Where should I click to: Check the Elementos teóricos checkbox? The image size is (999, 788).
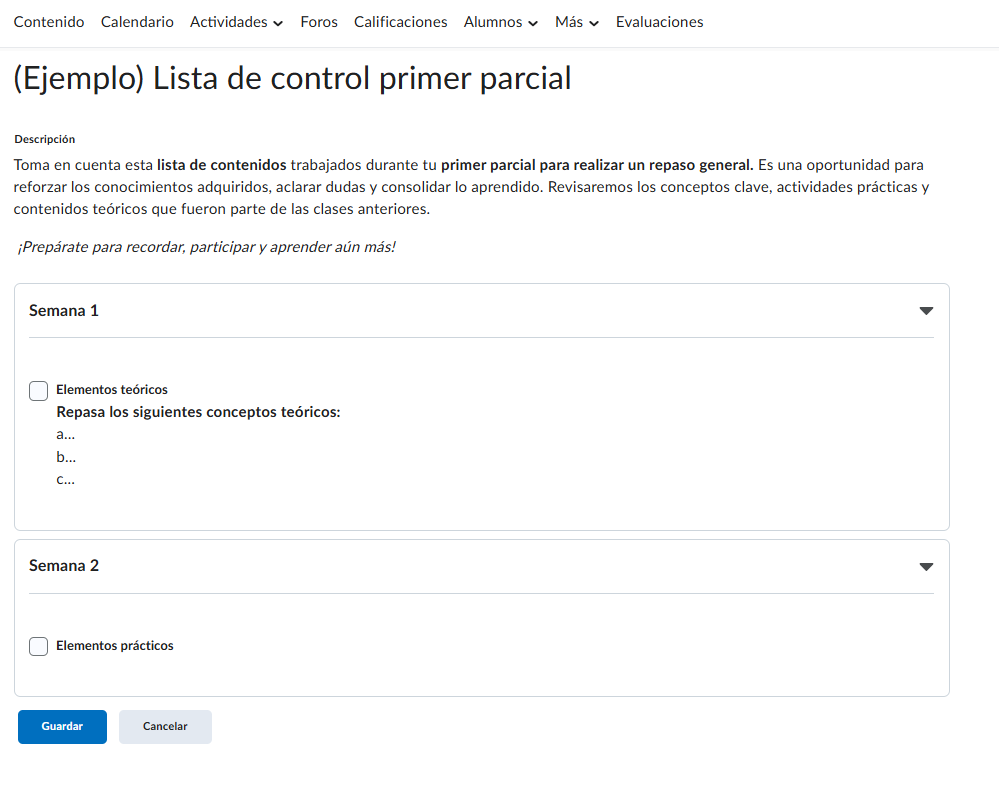pos(39,391)
